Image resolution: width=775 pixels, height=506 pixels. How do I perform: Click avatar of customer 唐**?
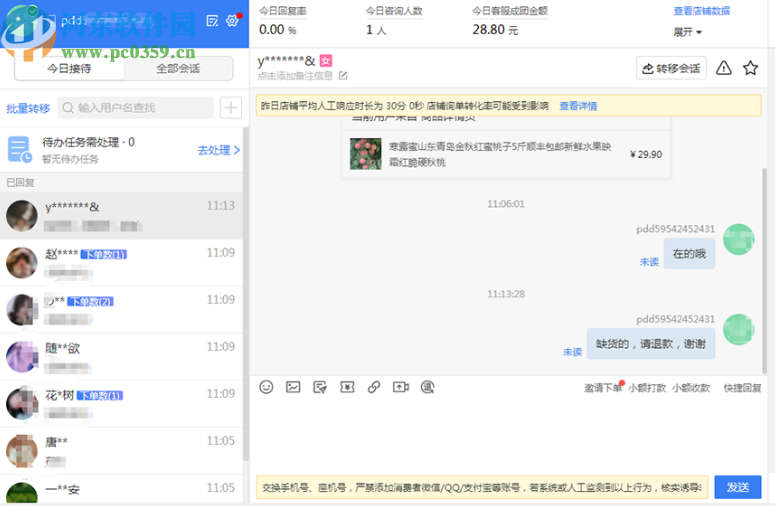coord(22,451)
